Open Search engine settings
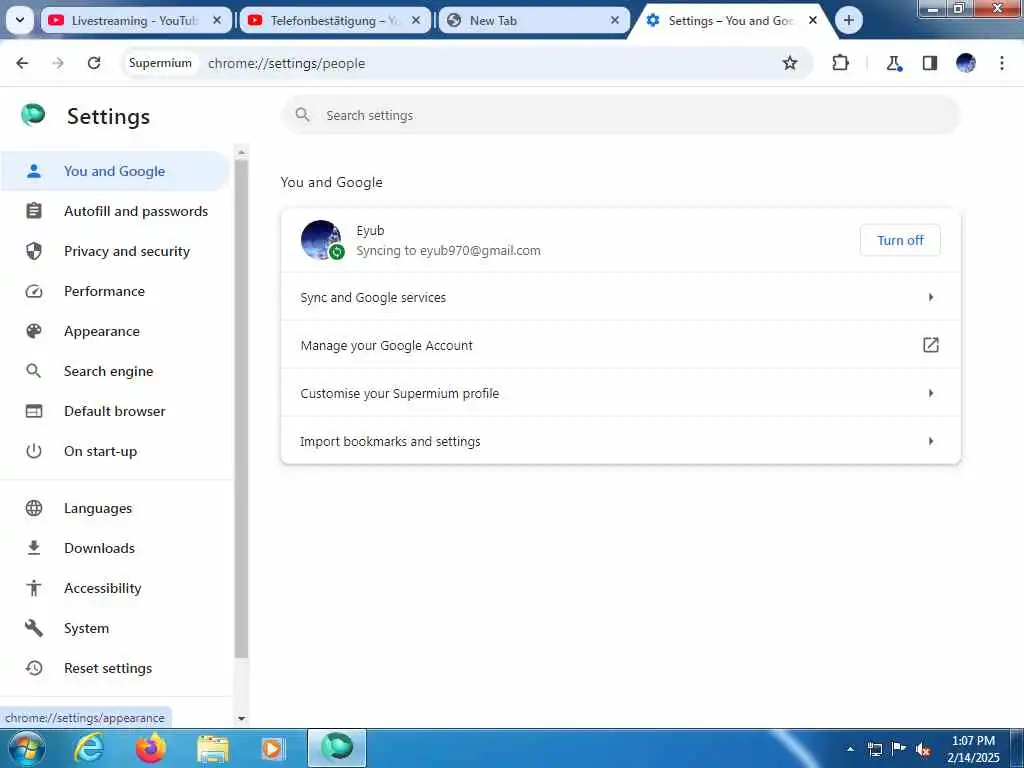Screen dimensions: 1024x768 click(108, 371)
